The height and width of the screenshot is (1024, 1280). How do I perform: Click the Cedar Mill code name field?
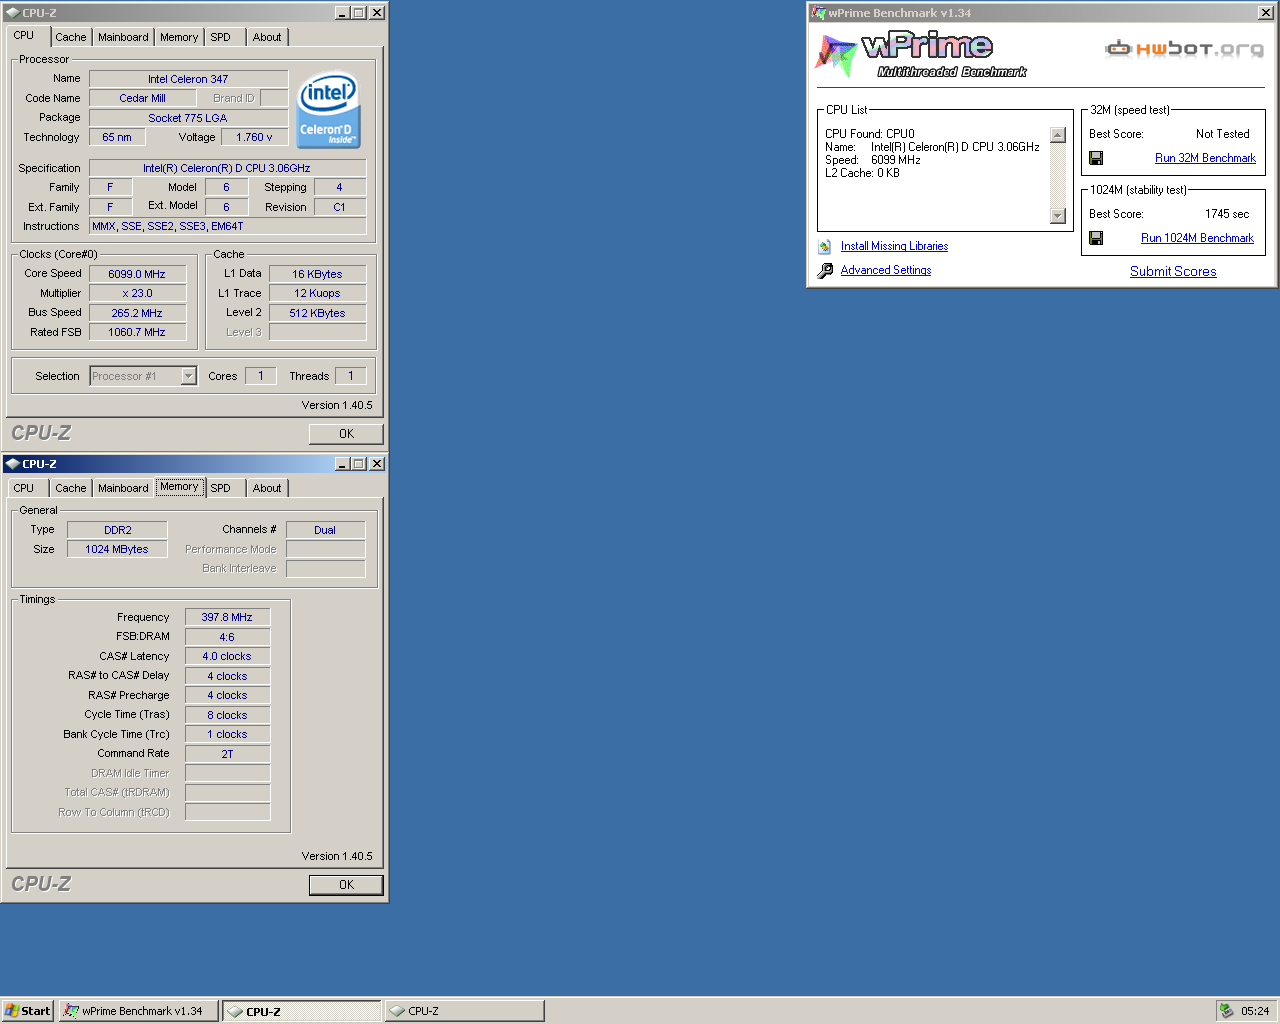tap(142, 98)
